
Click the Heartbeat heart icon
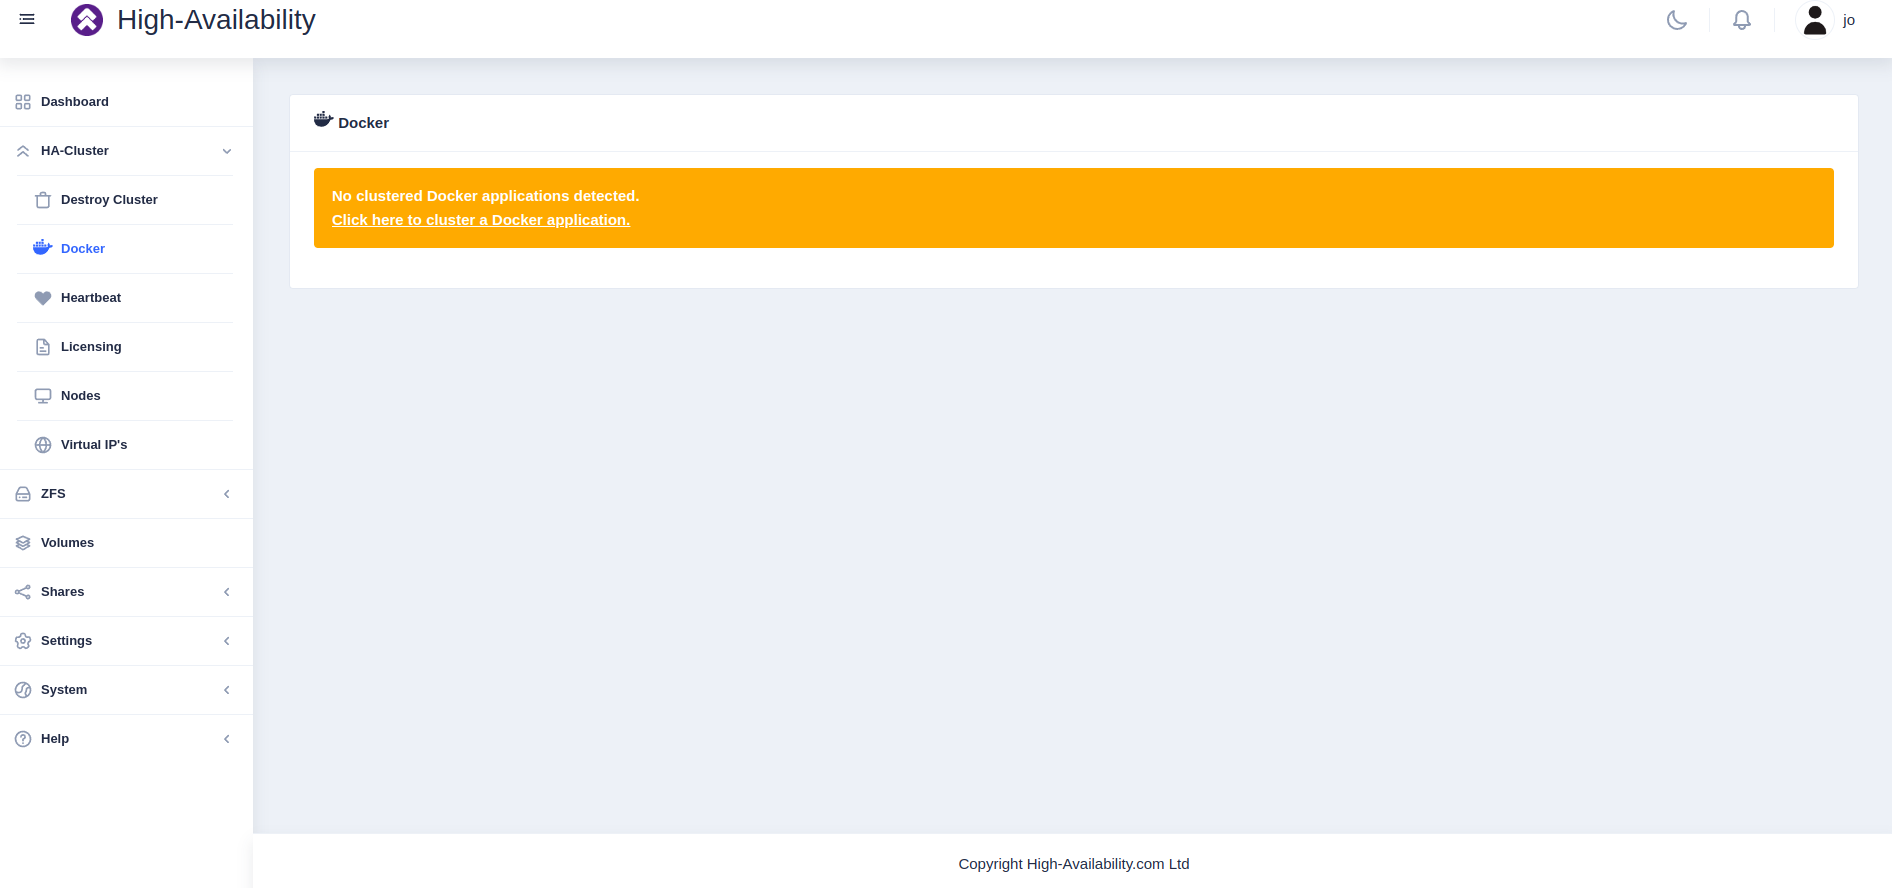pos(43,298)
